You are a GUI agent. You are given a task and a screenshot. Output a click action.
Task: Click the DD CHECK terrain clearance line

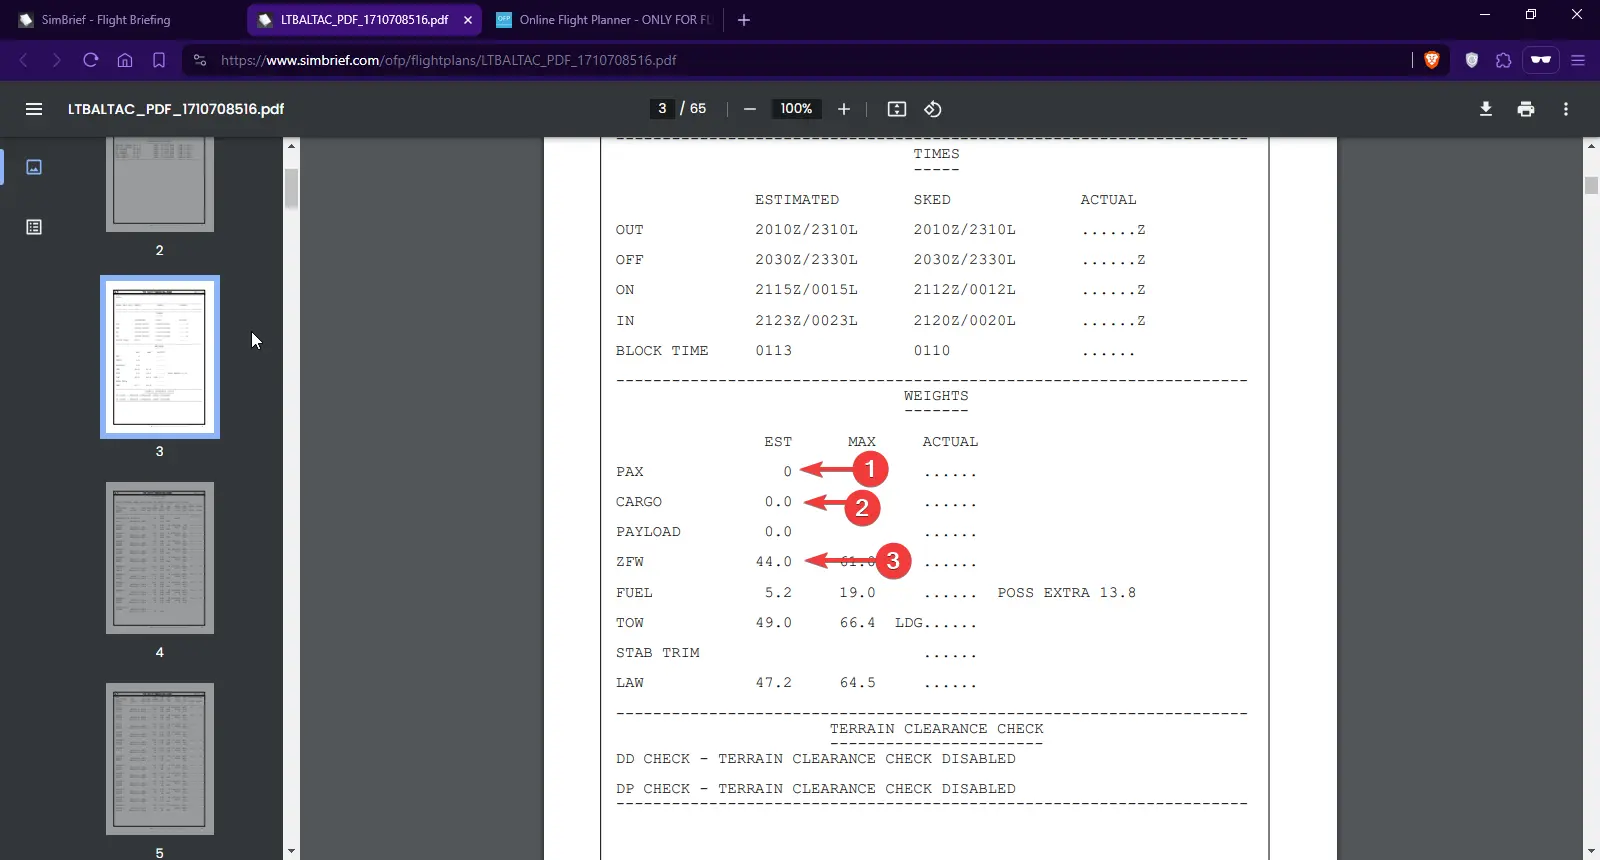pyautogui.click(x=816, y=759)
